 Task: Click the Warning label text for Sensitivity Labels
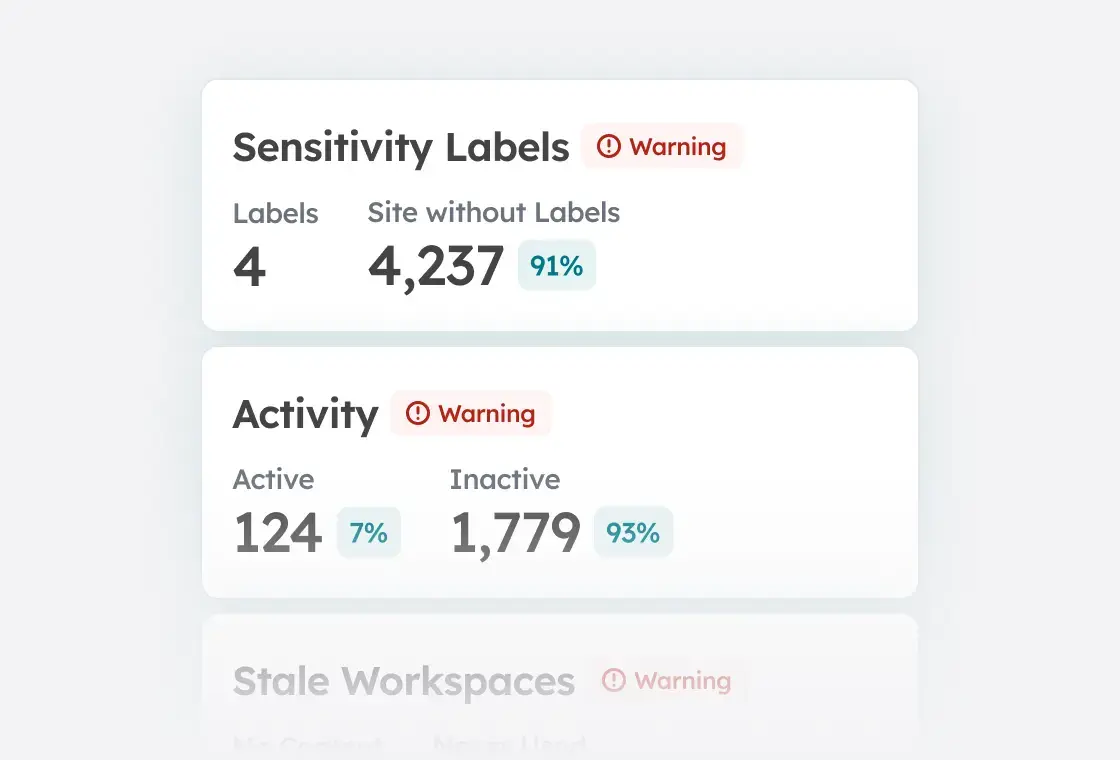coord(678,146)
